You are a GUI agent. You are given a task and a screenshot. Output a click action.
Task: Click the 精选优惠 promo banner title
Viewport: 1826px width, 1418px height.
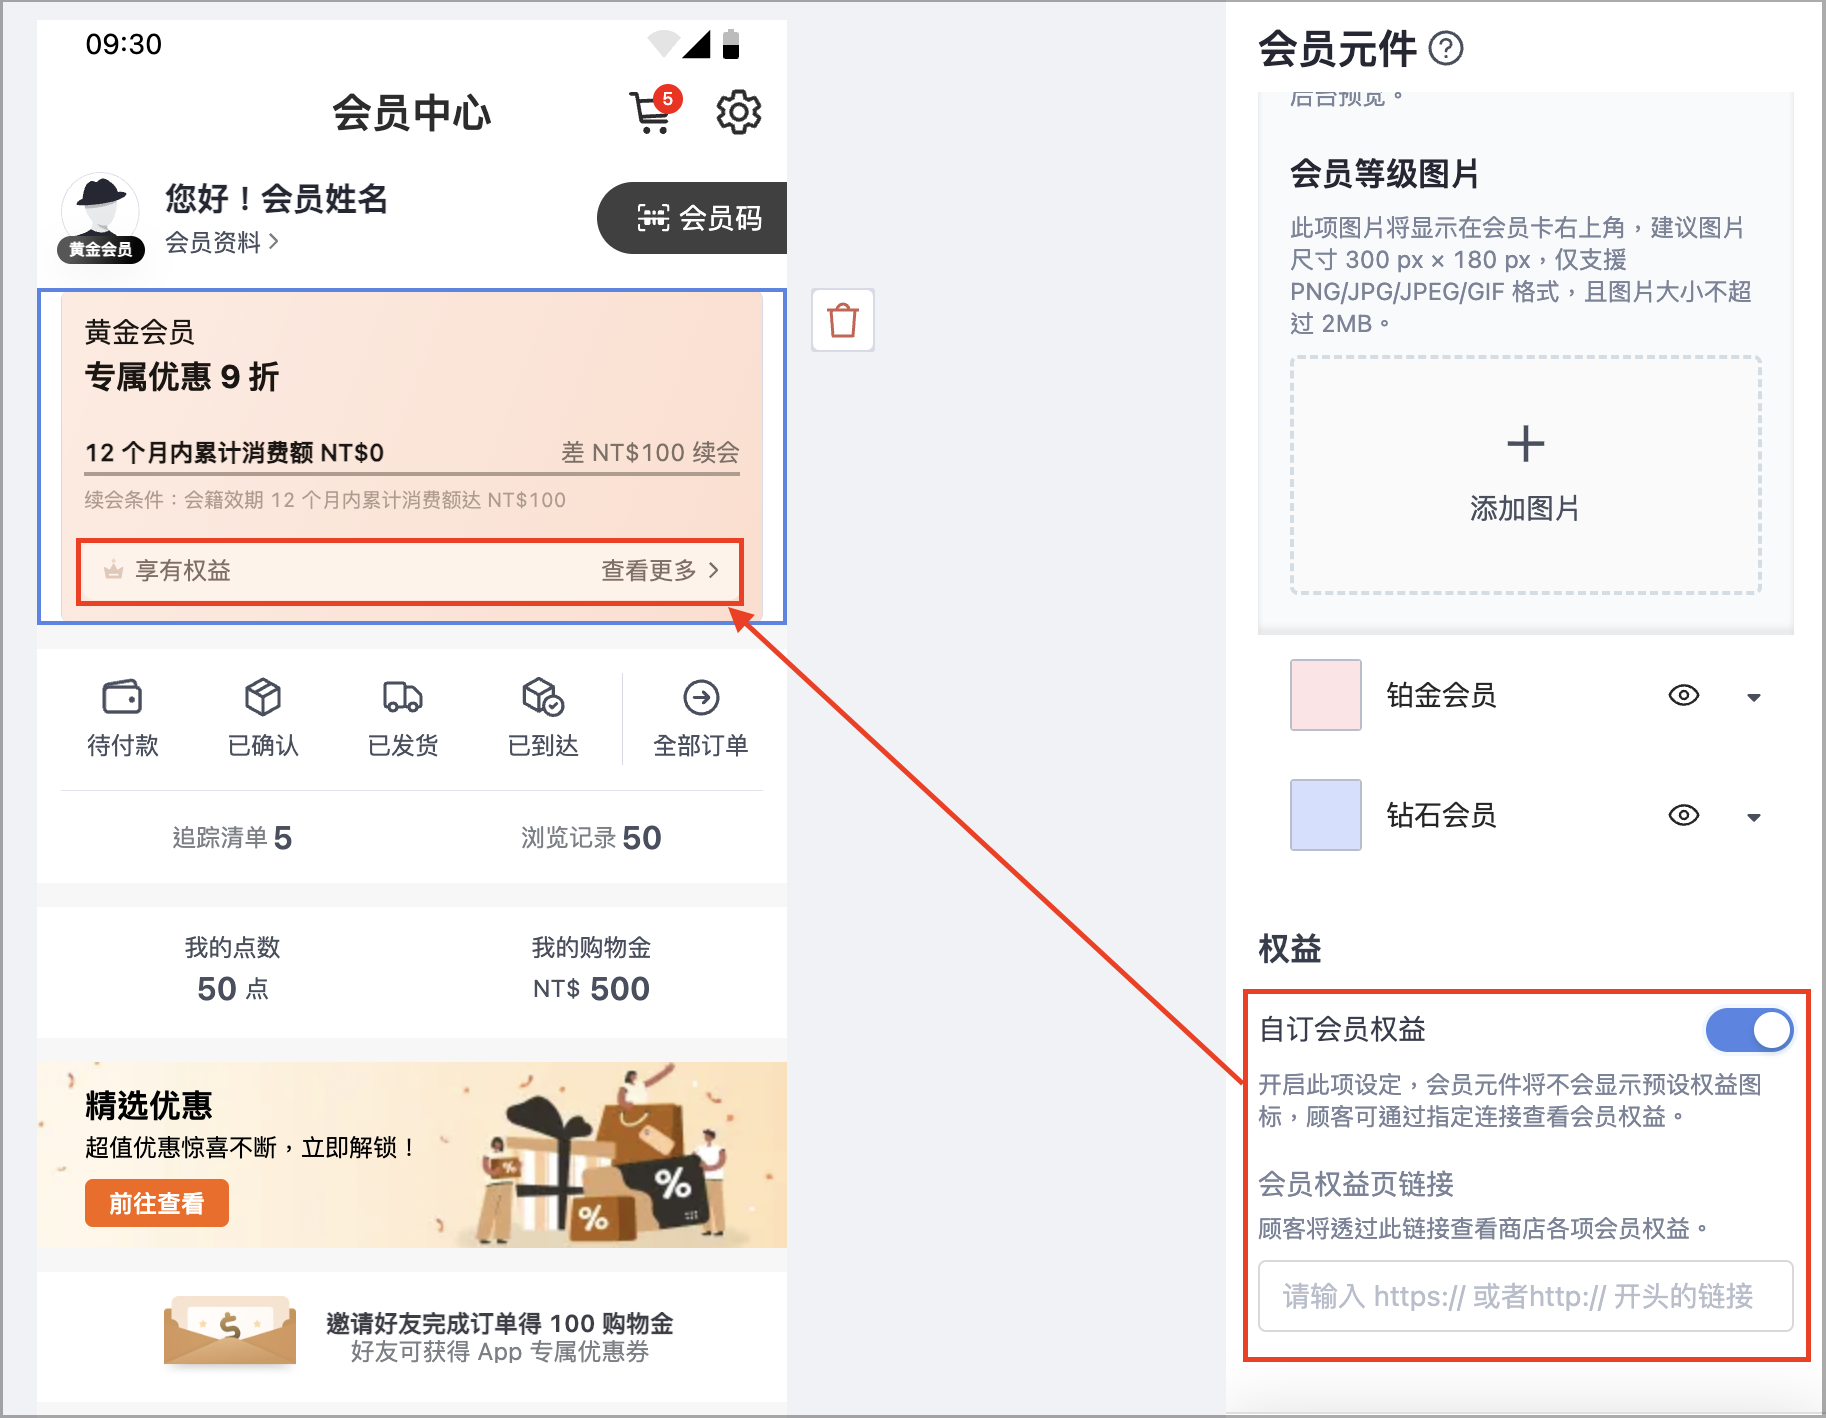[149, 1105]
